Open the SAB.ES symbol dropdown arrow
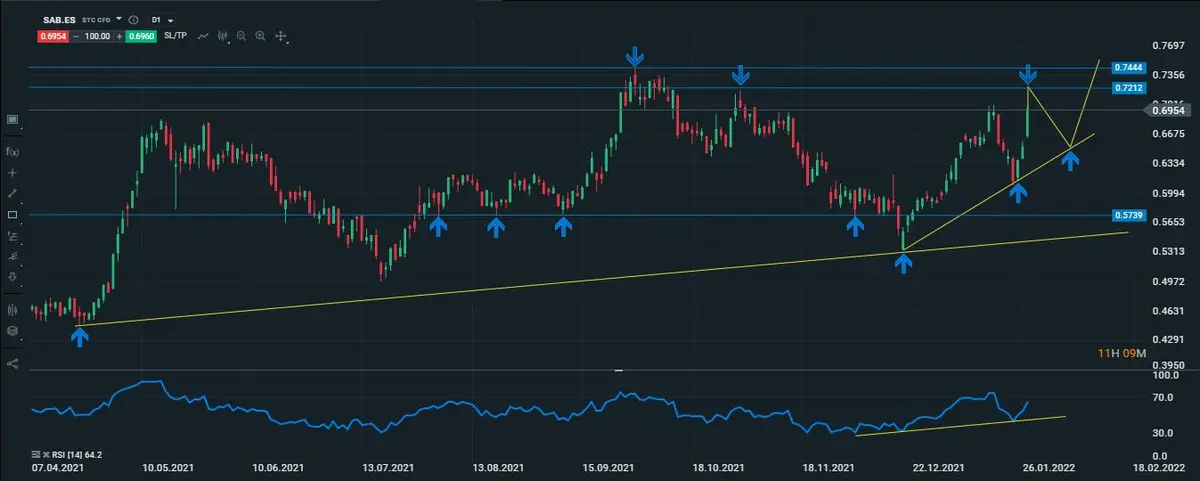The width and height of the screenshot is (1200, 481). [119, 19]
